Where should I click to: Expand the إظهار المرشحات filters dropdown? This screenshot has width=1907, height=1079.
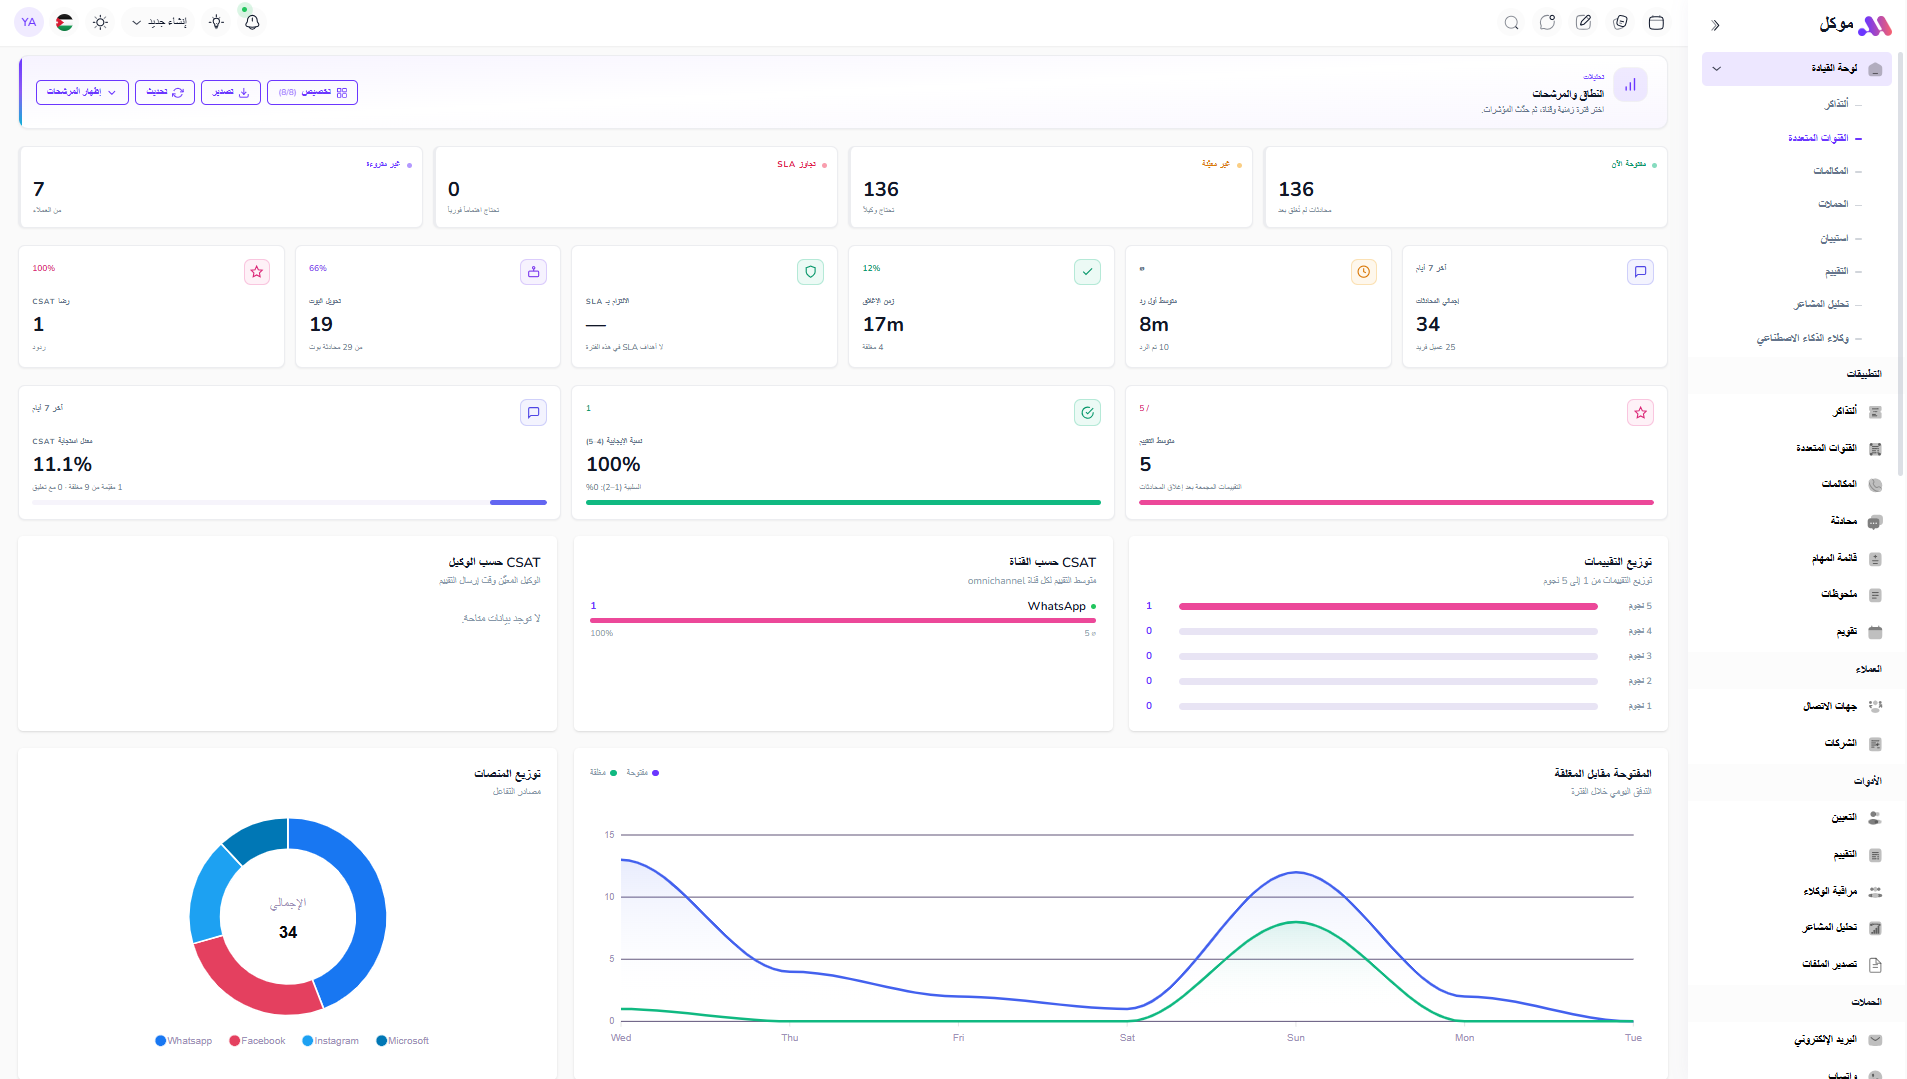[x=82, y=92]
